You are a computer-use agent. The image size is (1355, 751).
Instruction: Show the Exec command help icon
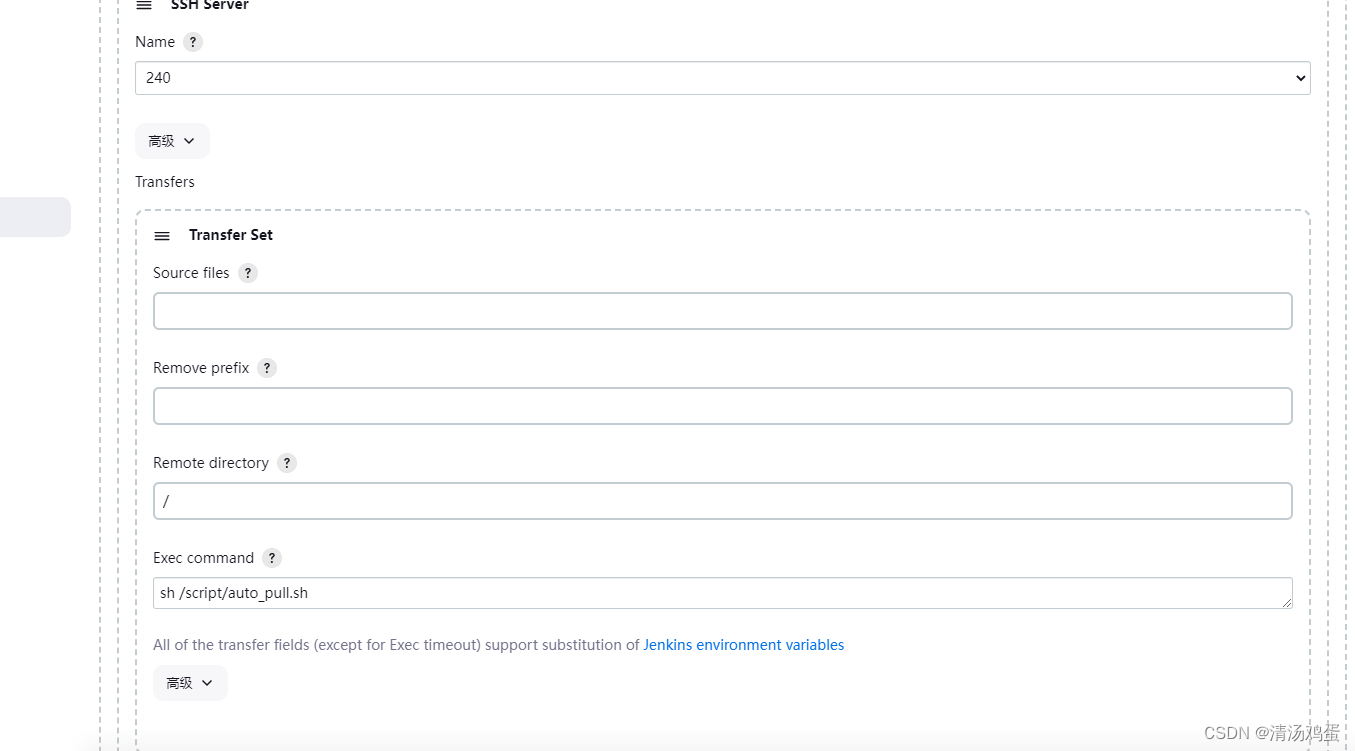(272, 558)
